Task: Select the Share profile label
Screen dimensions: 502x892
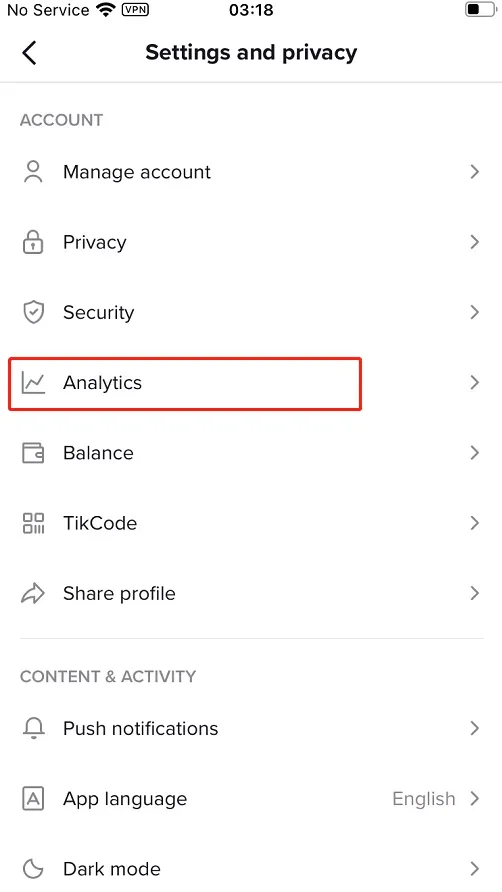Action: [119, 593]
